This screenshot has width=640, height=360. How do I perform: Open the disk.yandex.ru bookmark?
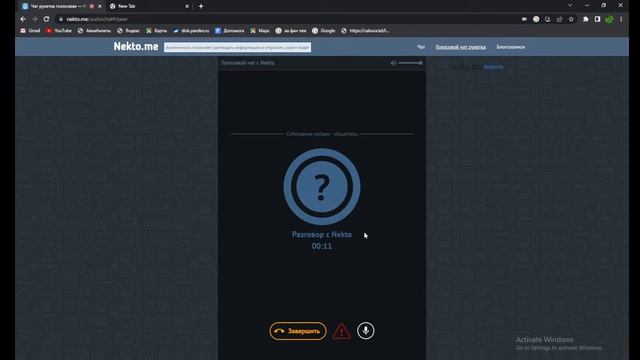click(191, 31)
